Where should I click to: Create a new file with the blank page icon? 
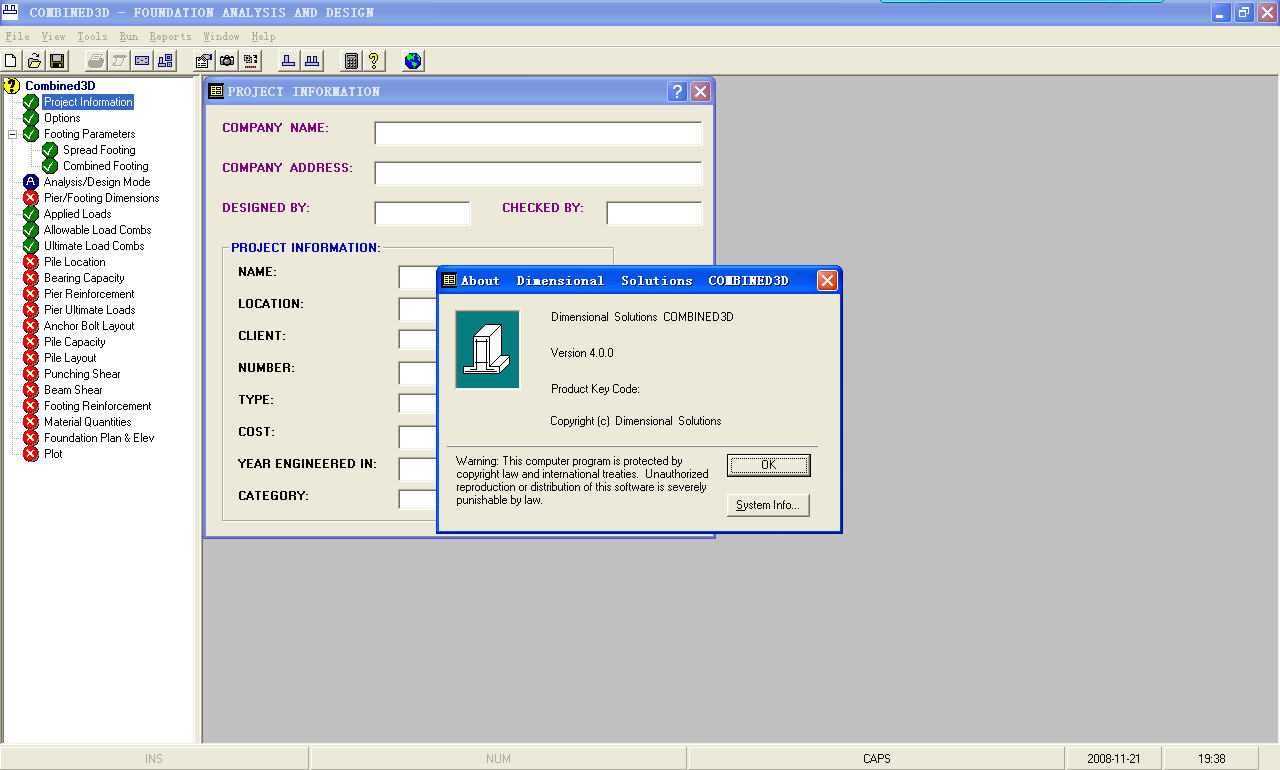(11, 61)
